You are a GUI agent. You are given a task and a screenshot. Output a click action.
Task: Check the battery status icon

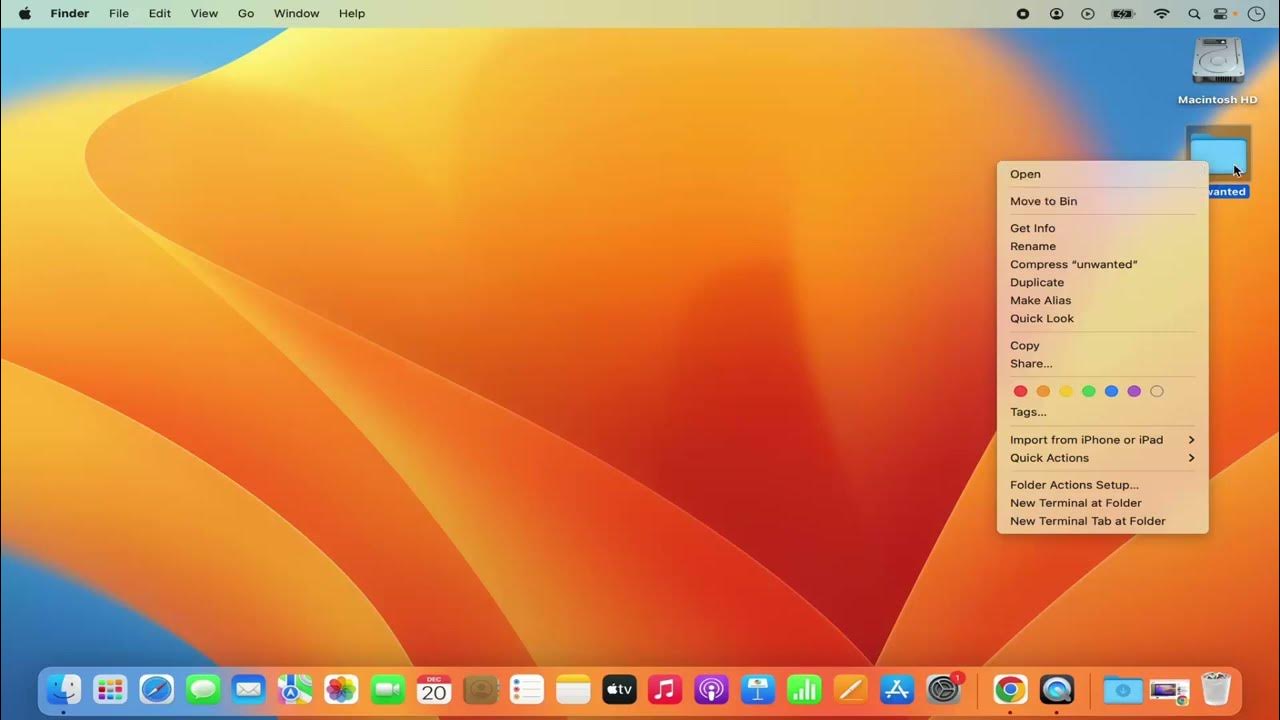[1124, 13]
